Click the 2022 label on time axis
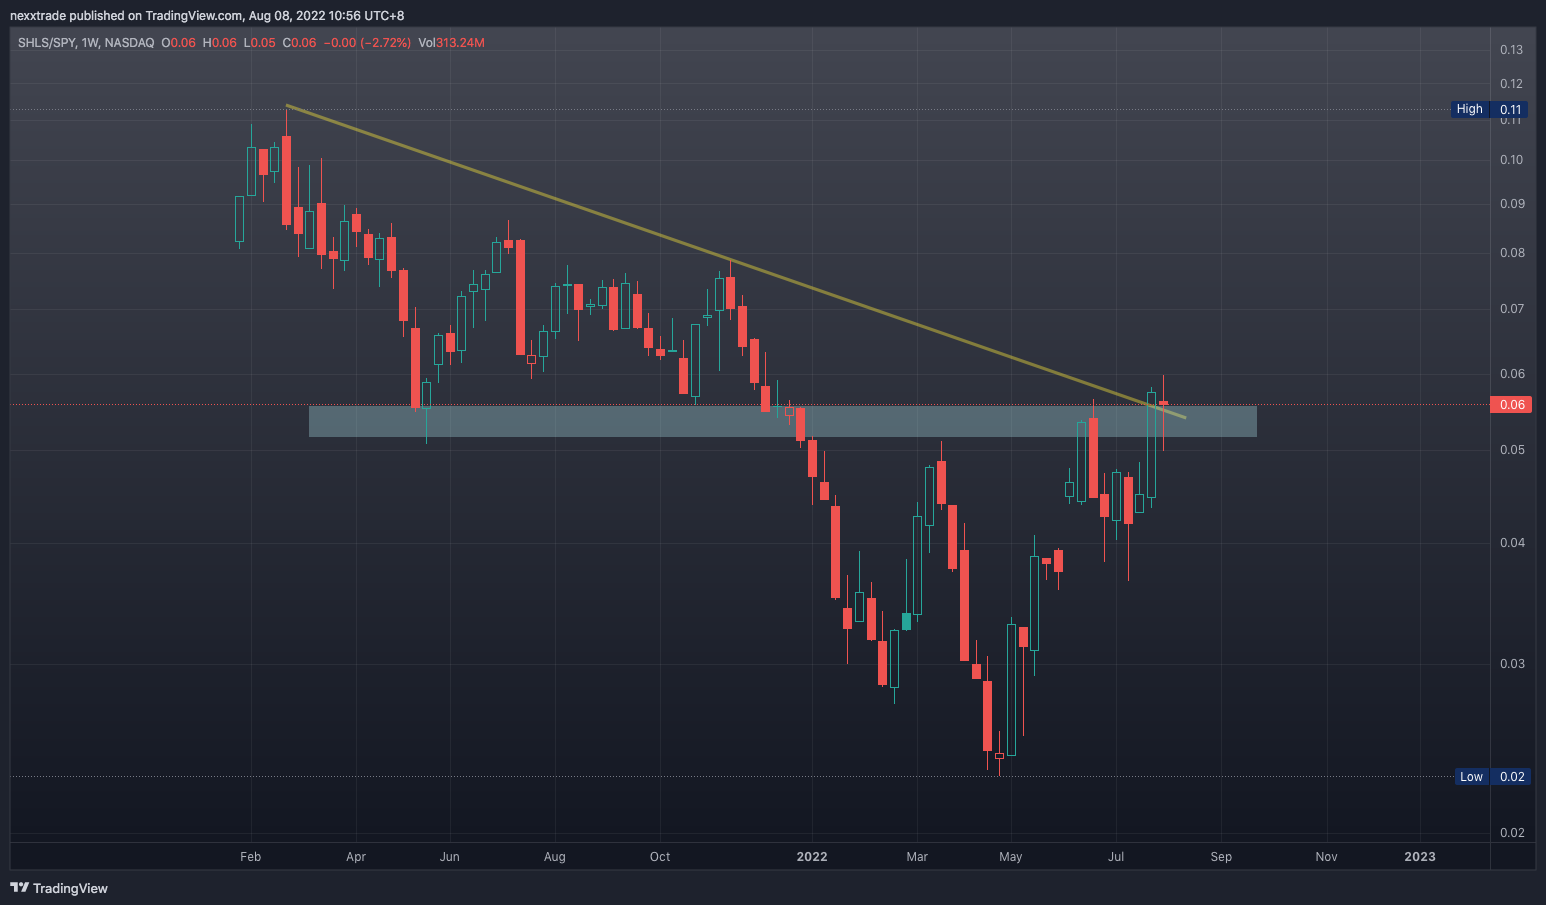This screenshot has height=905, width=1546. click(x=812, y=857)
